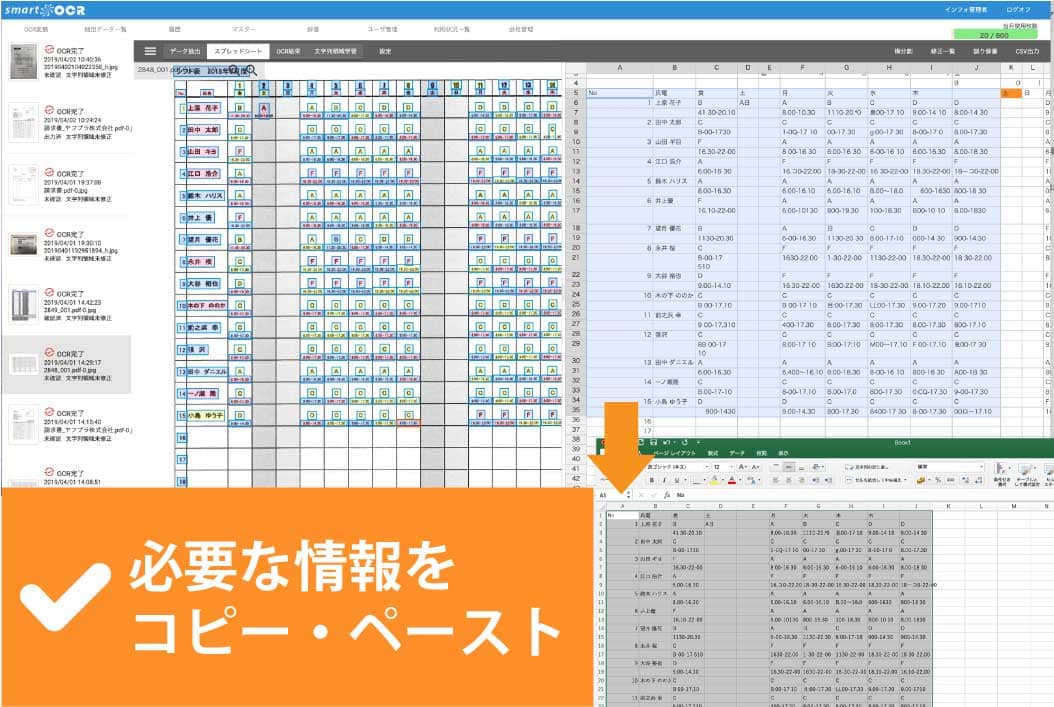Click 修正一覧 in dark toolbar
Viewport: 1054px width, 707px height.
pos(942,51)
